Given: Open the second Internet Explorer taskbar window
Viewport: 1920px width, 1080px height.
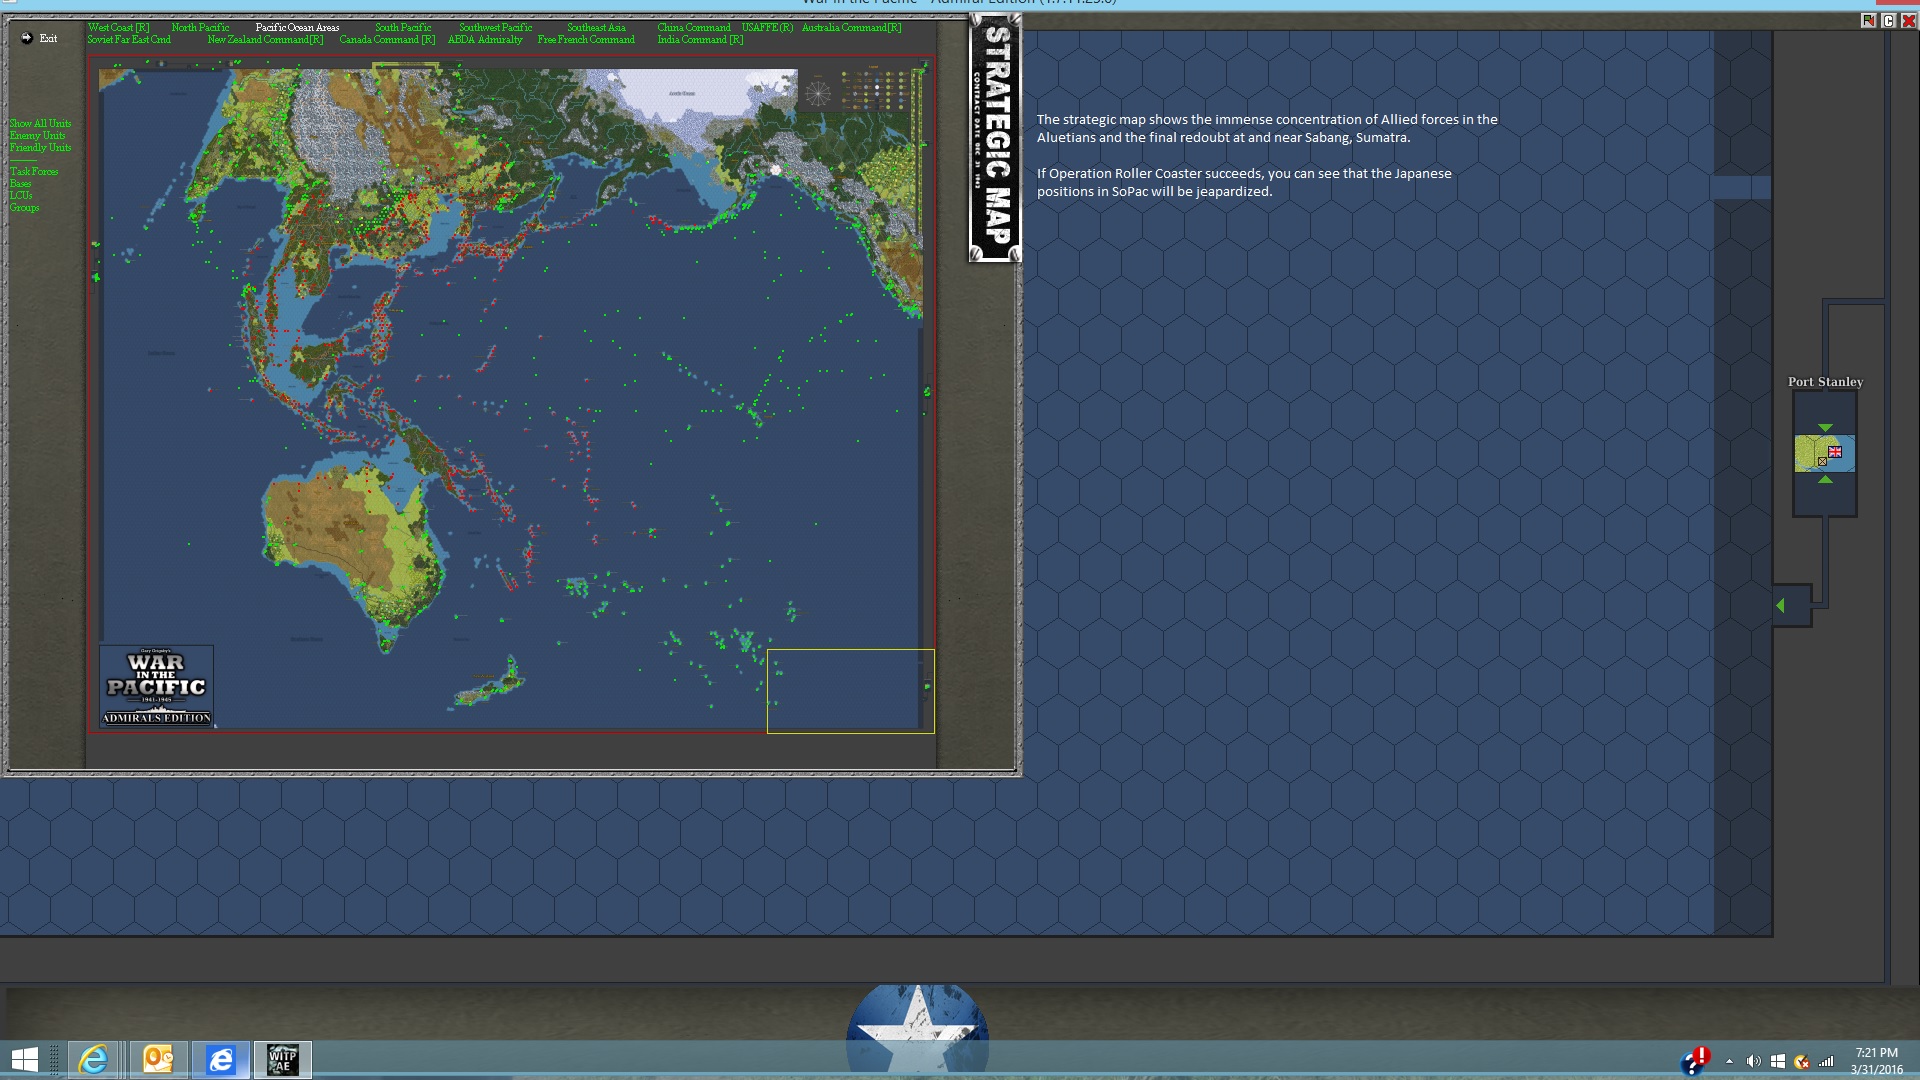Looking at the screenshot, I should click(220, 1060).
